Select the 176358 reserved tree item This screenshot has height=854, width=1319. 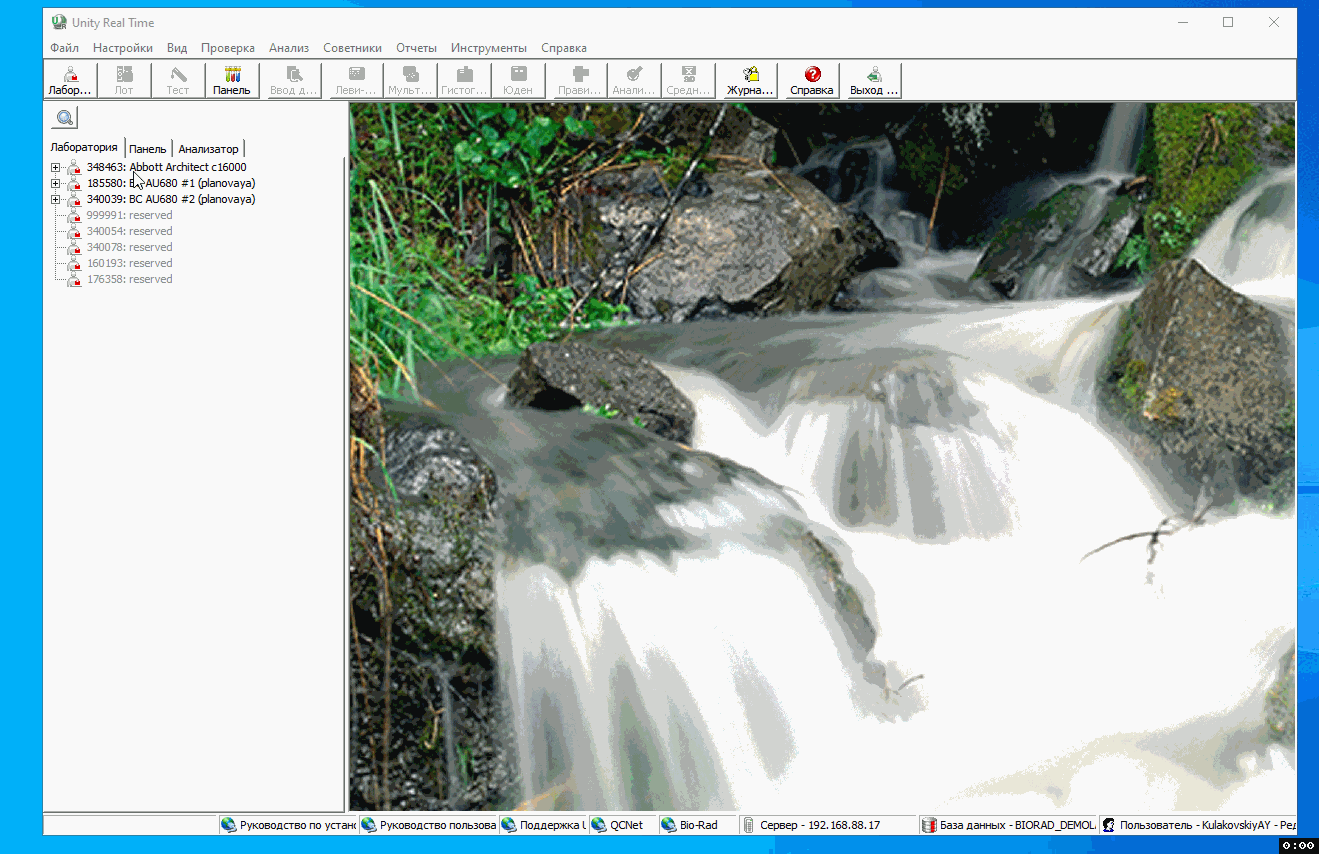(x=129, y=279)
